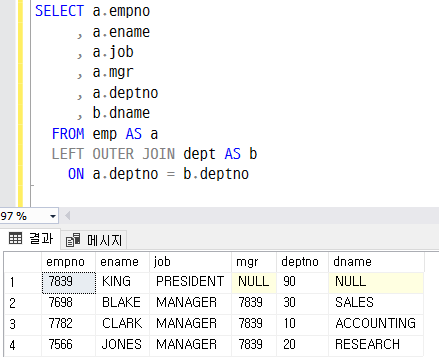Click the CLARK ename cell
The image size is (439, 362).
pyautogui.click(x=122, y=325)
